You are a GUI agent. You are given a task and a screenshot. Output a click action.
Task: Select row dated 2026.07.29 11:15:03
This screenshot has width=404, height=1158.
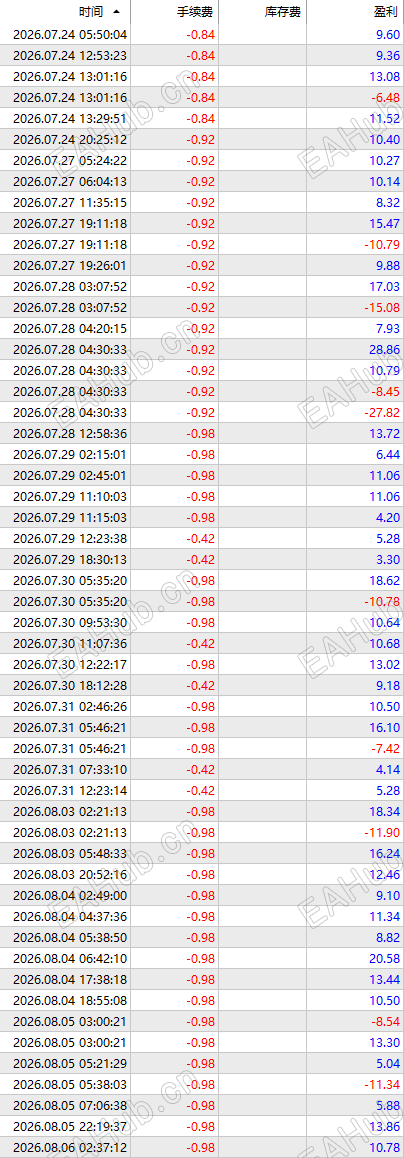202,517
